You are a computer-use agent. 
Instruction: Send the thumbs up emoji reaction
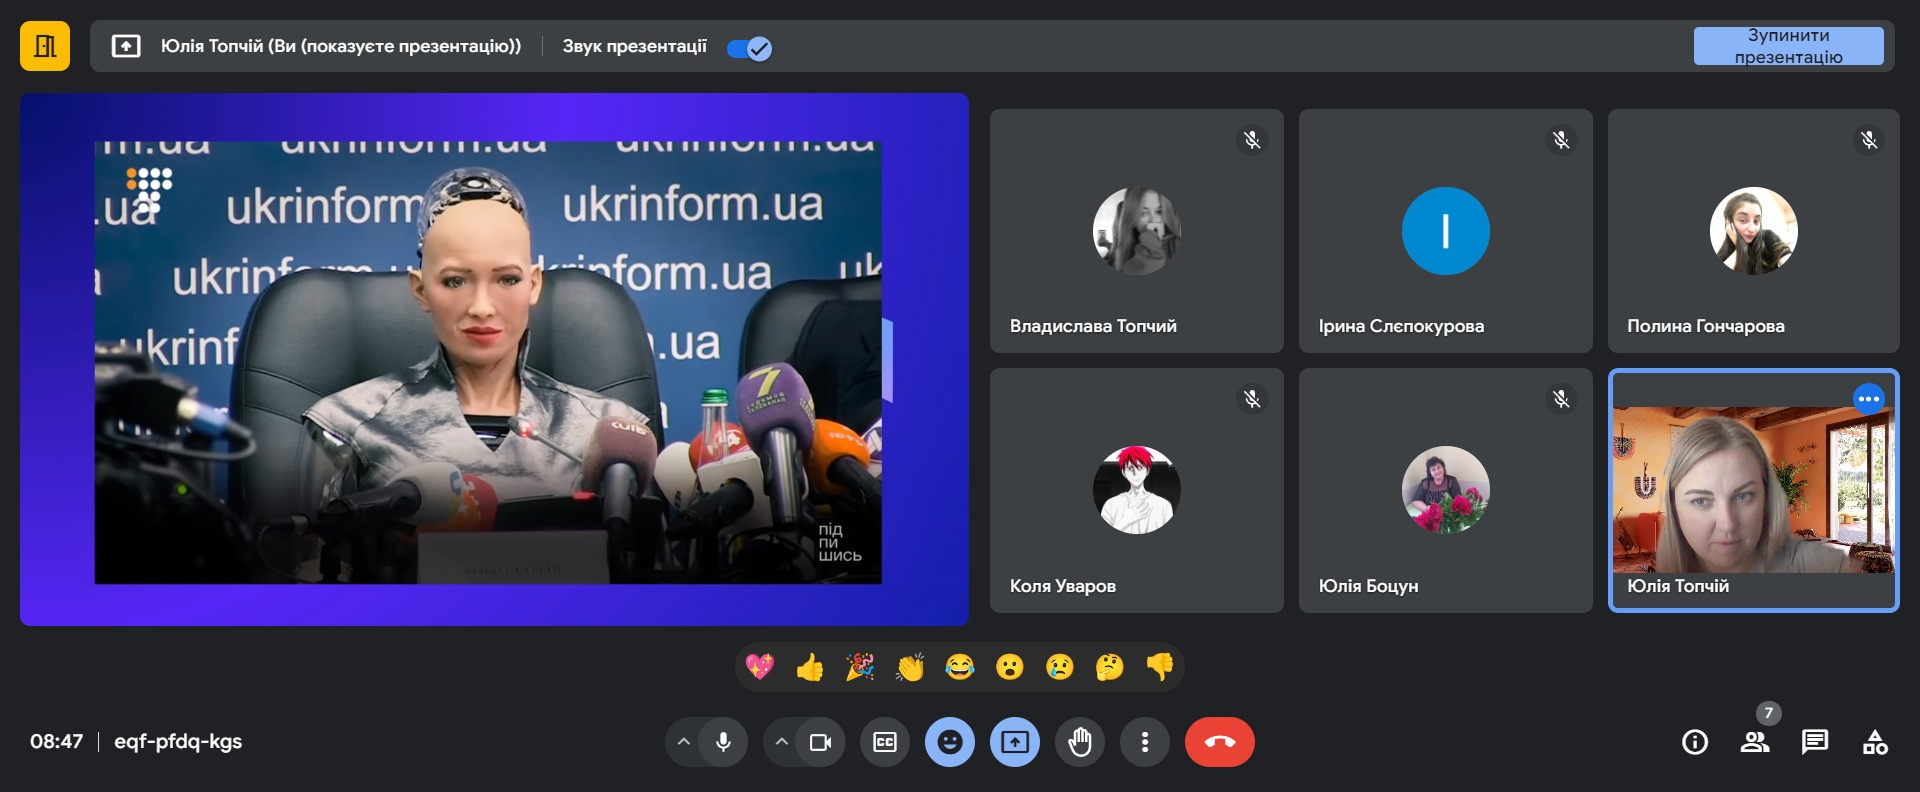pos(810,667)
